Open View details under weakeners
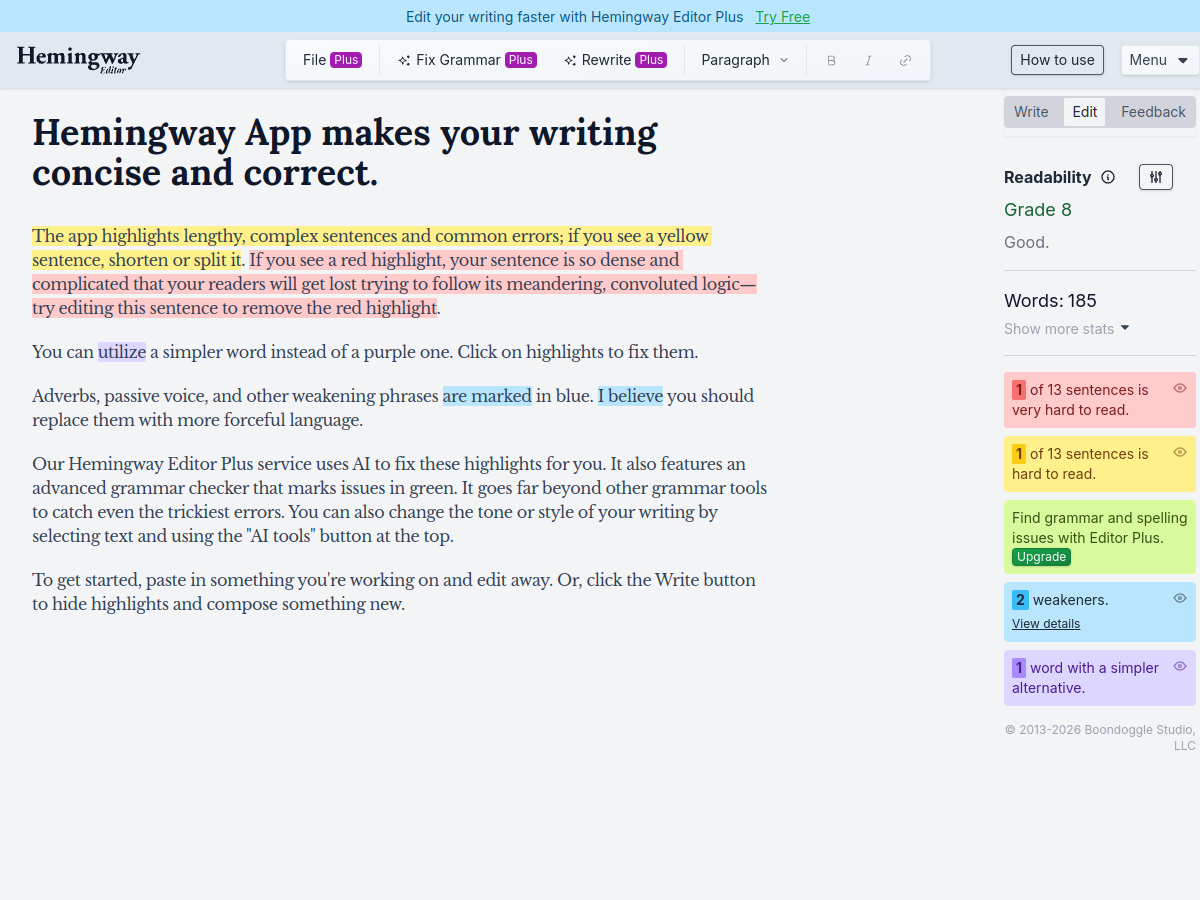The image size is (1200, 900). coord(1046,624)
